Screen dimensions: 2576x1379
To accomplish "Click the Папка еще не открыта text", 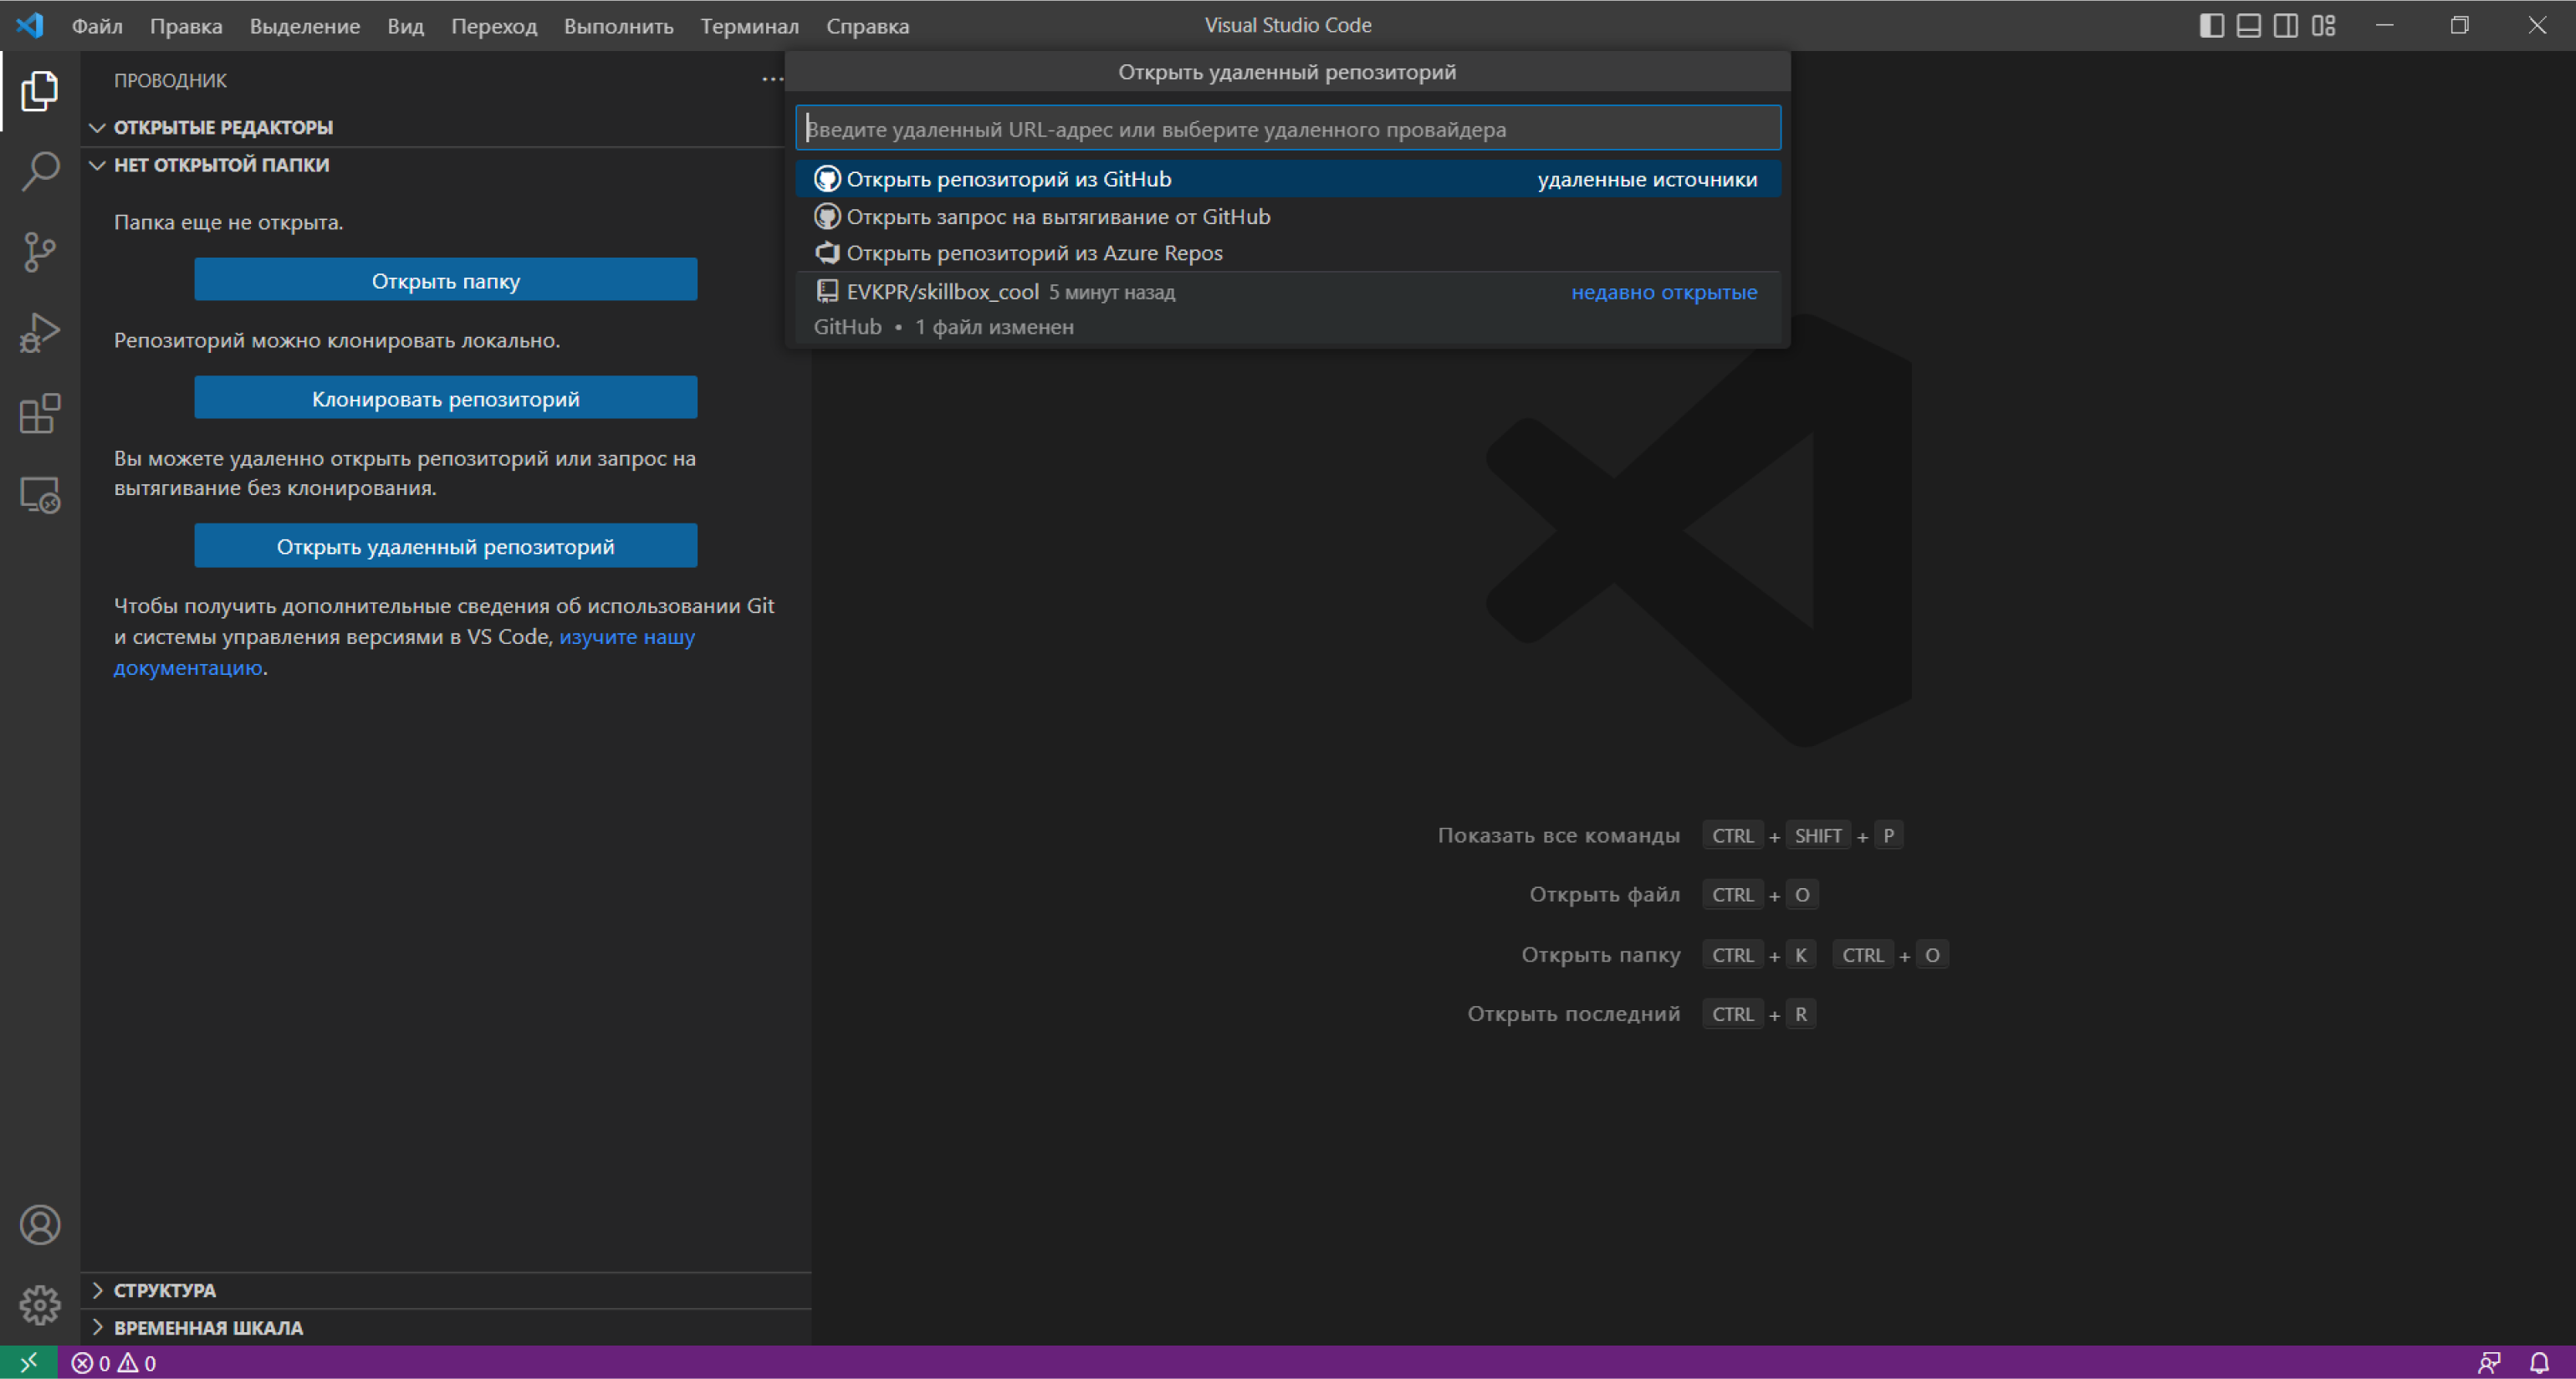I will [x=228, y=222].
